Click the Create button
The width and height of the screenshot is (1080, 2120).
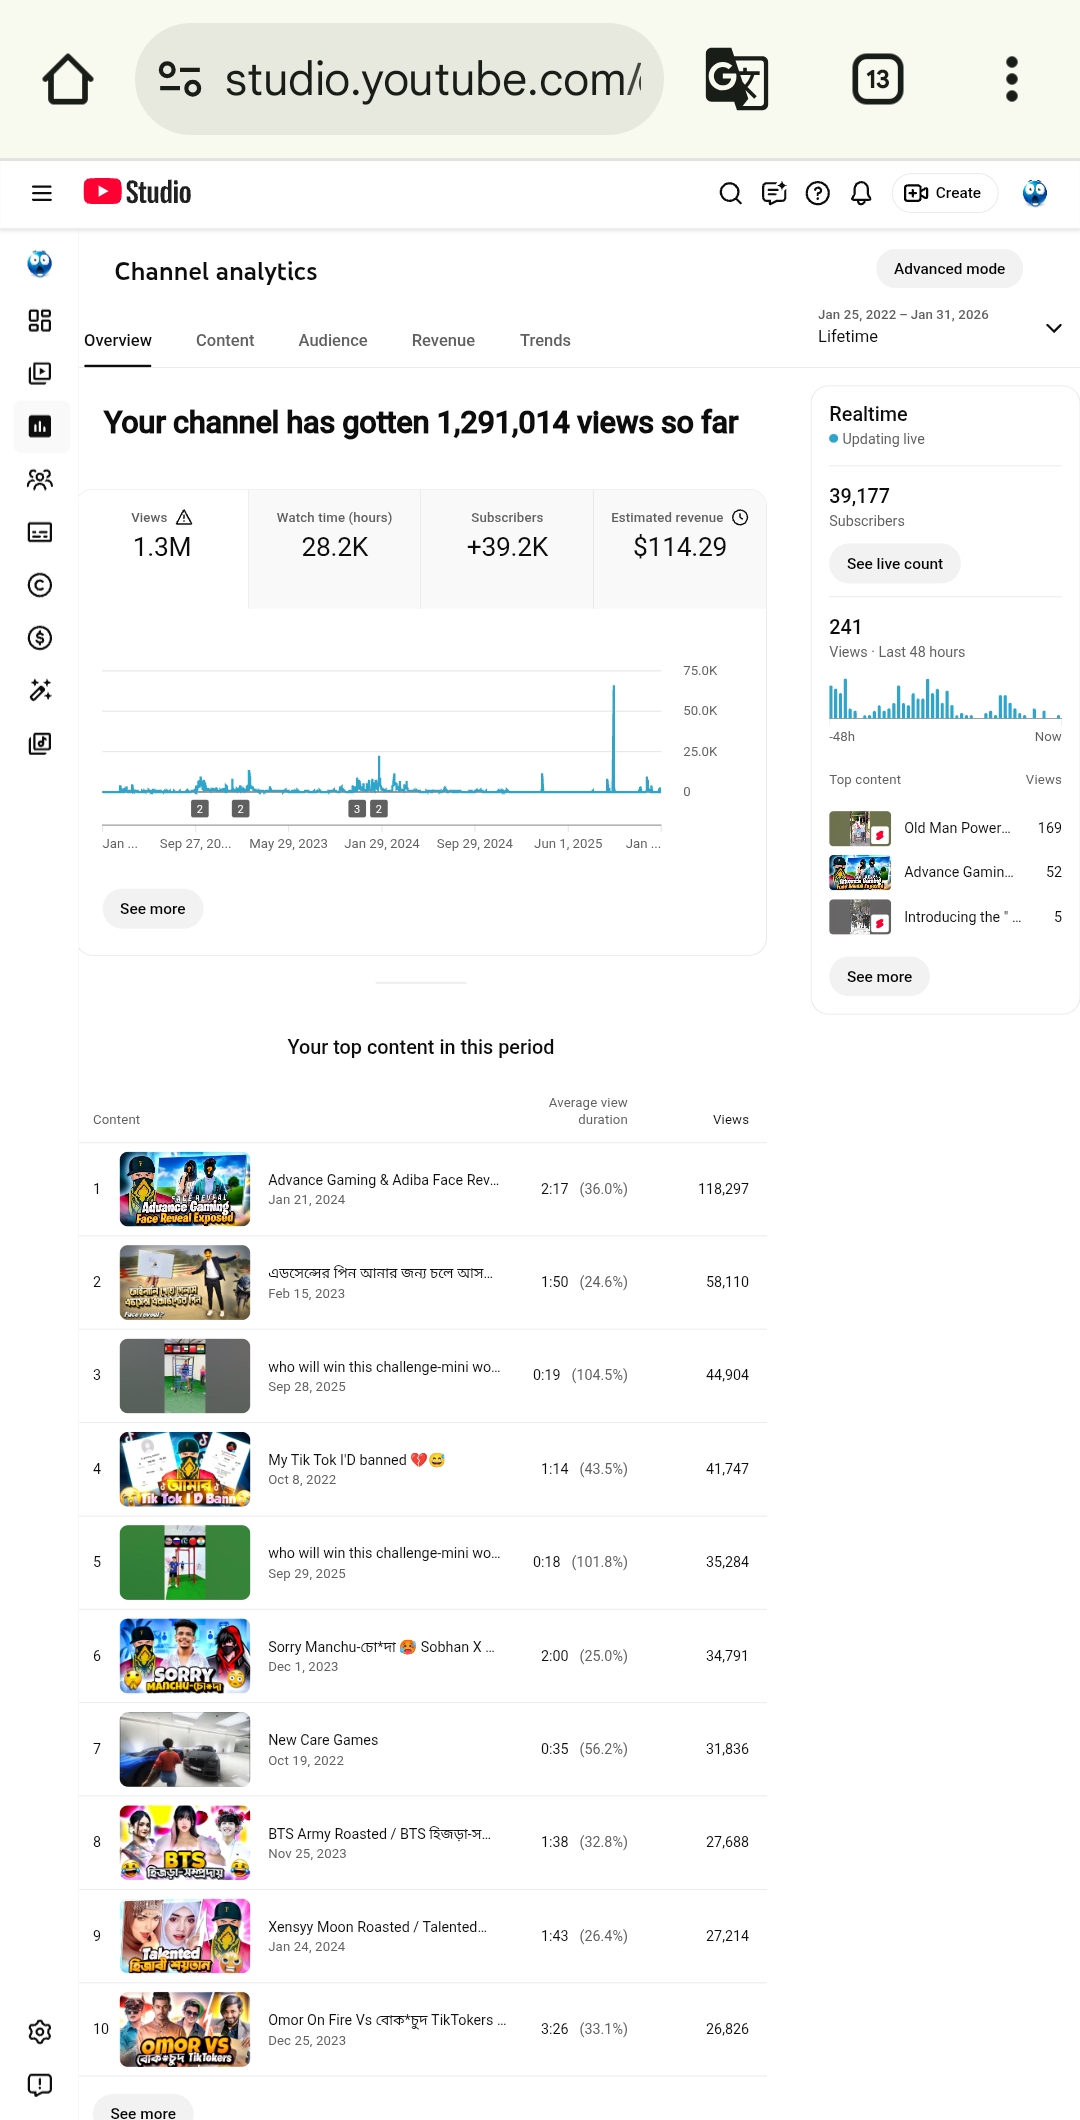[x=944, y=193]
